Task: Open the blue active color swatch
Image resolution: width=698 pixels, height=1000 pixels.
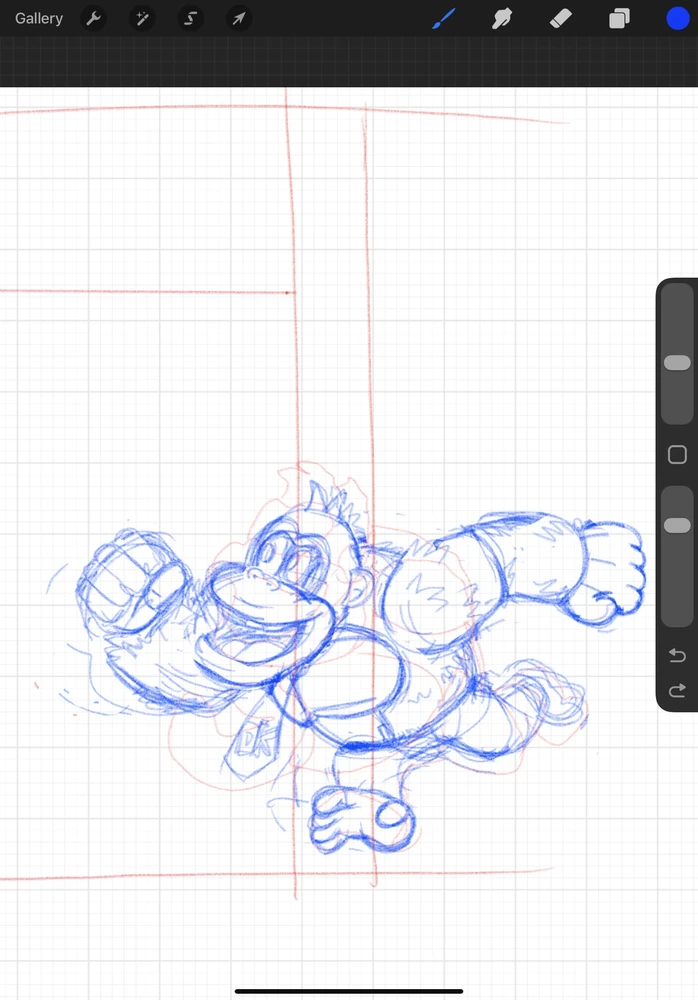Action: click(x=678, y=18)
